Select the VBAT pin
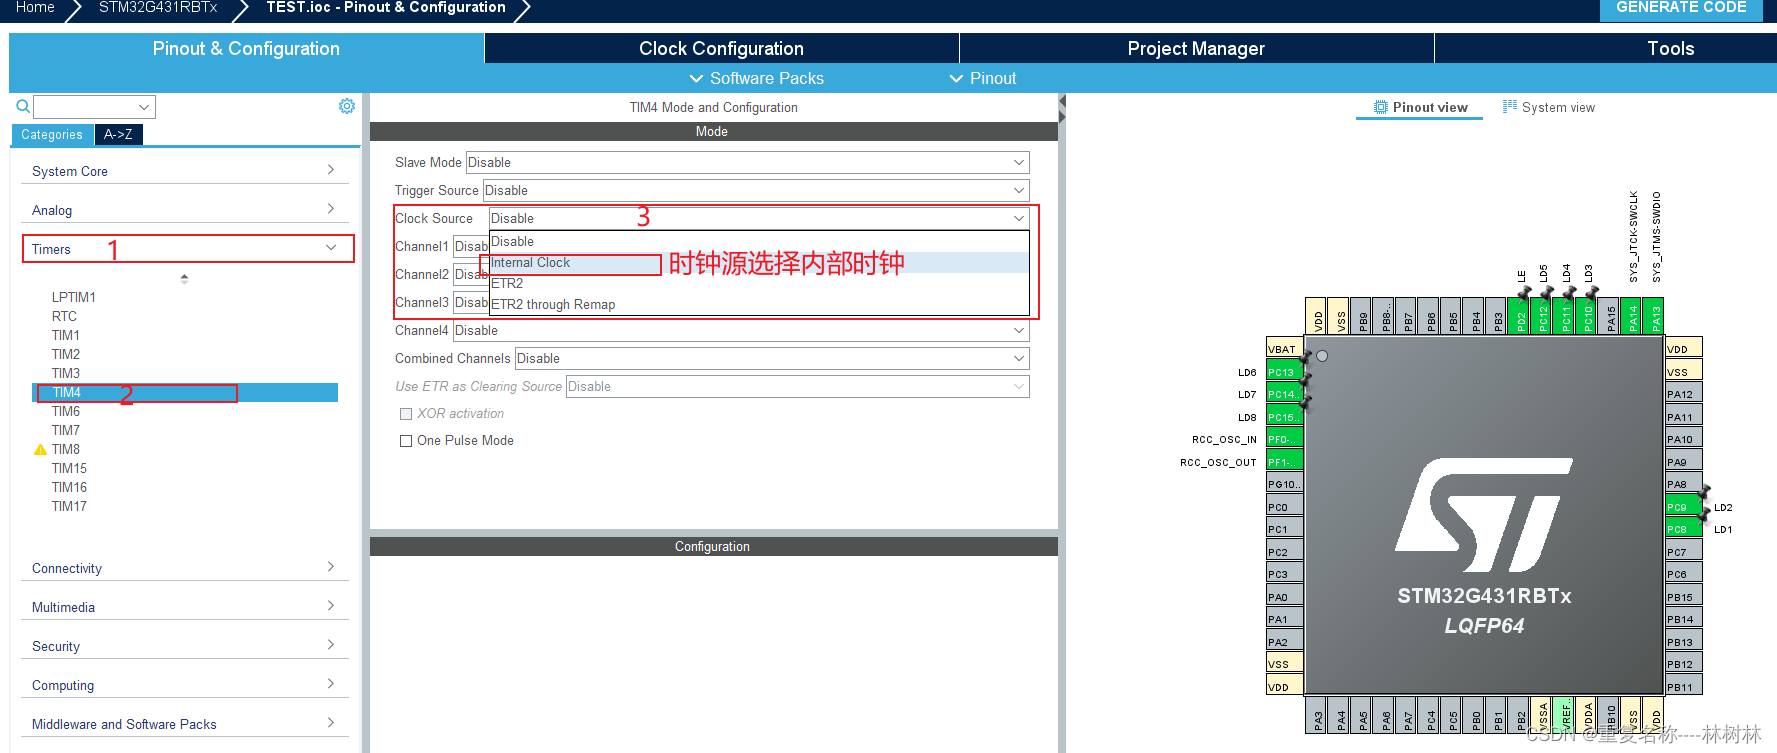Image resolution: width=1777 pixels, height=753 pixels. [1284, 349]
